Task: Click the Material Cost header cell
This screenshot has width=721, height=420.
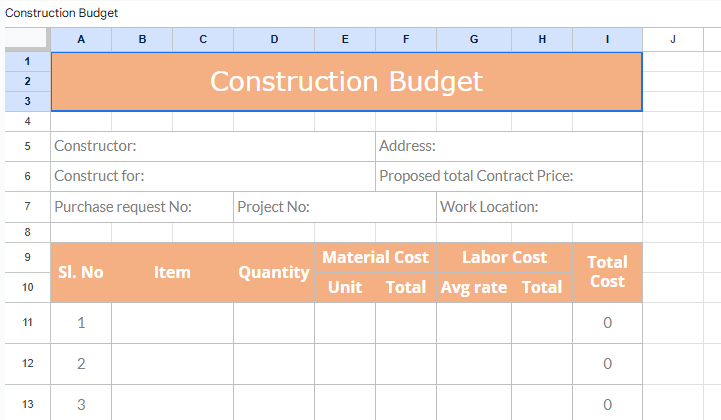Action: (375, 257)
